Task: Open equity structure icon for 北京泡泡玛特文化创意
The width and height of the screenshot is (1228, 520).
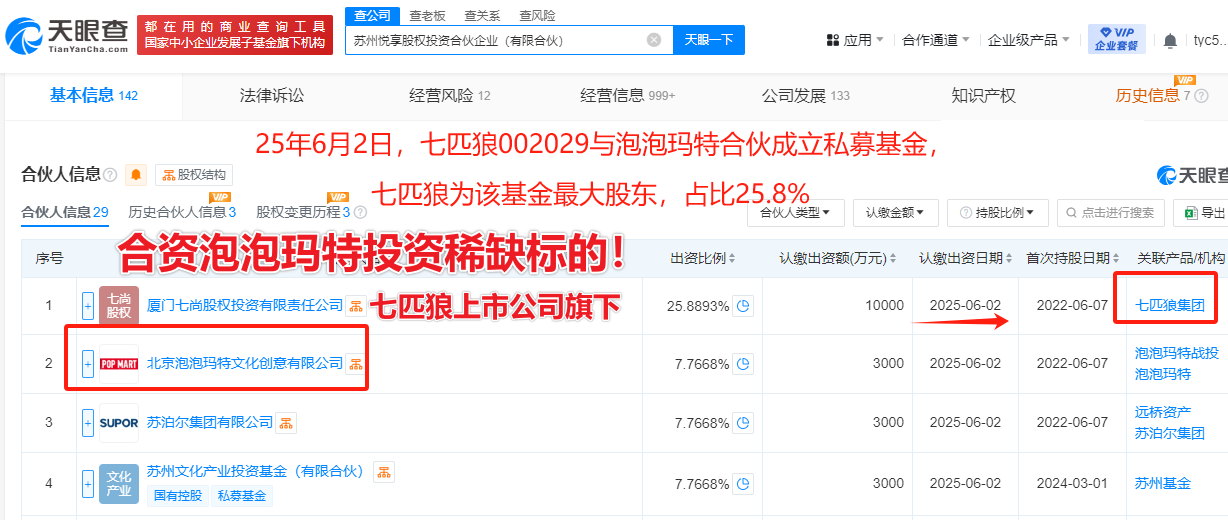Action: [x=355, y=364]
